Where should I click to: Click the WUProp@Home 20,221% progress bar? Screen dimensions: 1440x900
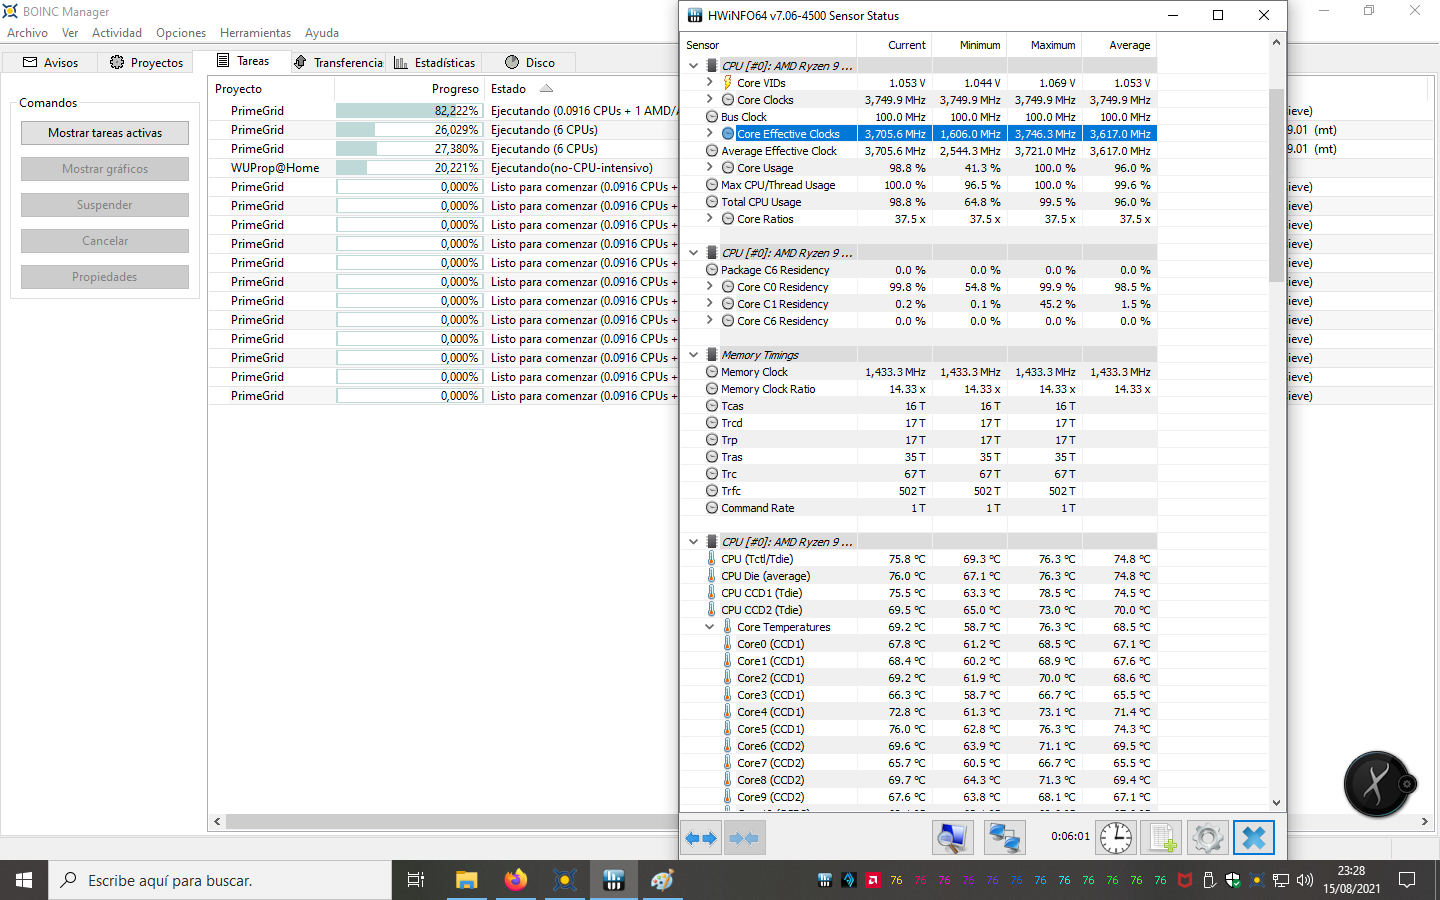(x=409, y=168)
